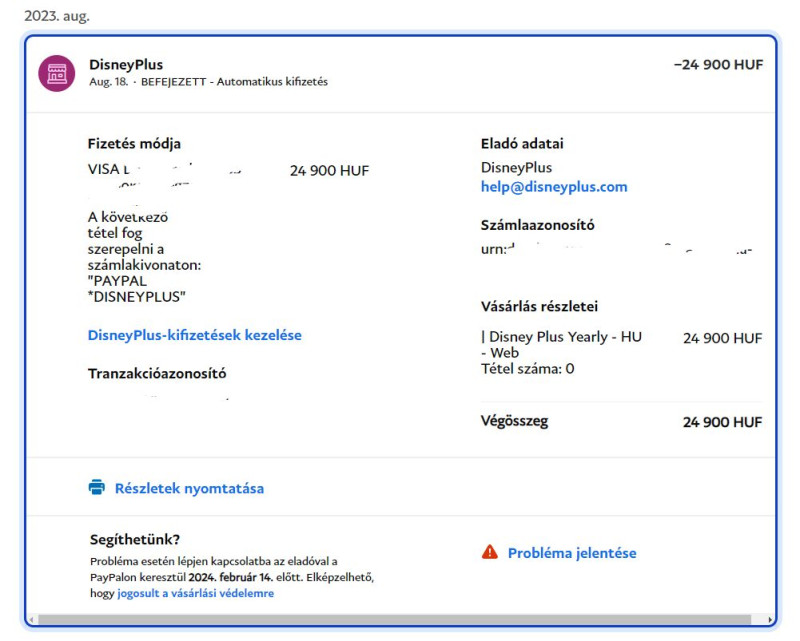Click the "PAYPAL *DISNEYPLUS" statement text
This screenshot has height=641, width=800.
(136, 289)
